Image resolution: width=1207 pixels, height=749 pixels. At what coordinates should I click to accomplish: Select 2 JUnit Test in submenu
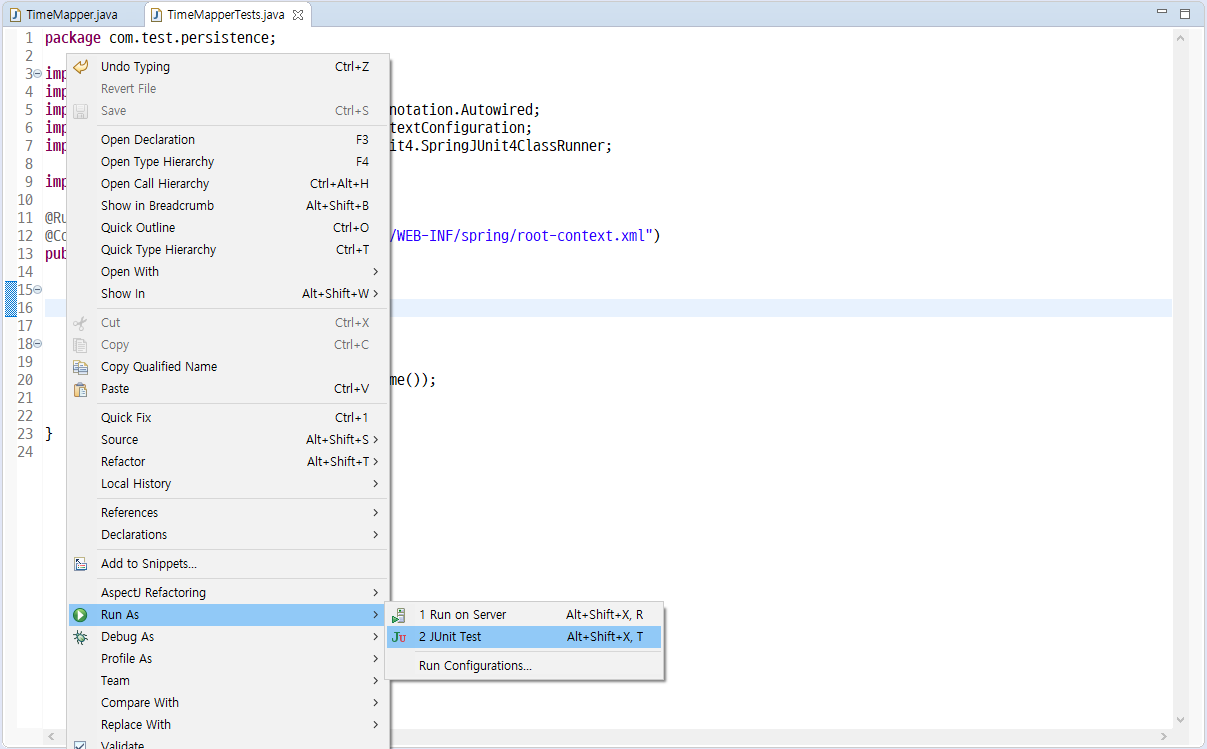(524, 637)
